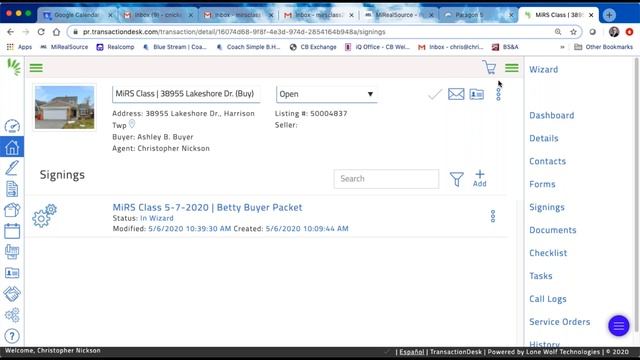Image resolution: width=640 pixels, height=360 pixels.
Task: Open the fax printer icon in sidebar
Action: coord(12,252)
